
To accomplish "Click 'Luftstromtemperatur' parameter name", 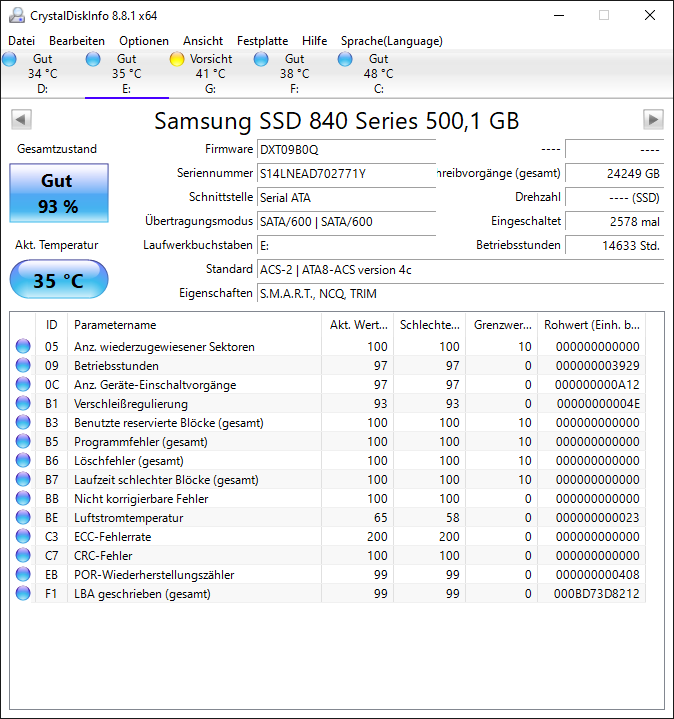I will click(128, 518).
